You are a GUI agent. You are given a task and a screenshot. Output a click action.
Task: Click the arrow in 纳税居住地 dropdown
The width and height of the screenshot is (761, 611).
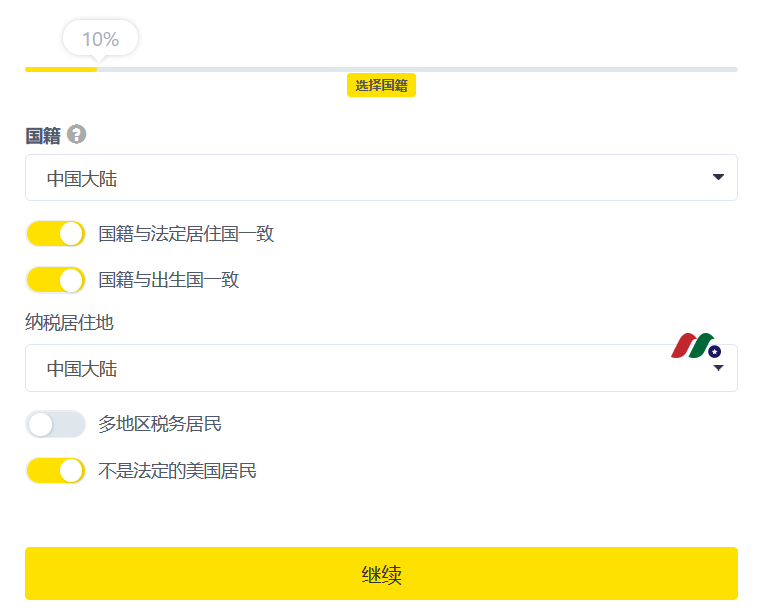coord(718,368)
